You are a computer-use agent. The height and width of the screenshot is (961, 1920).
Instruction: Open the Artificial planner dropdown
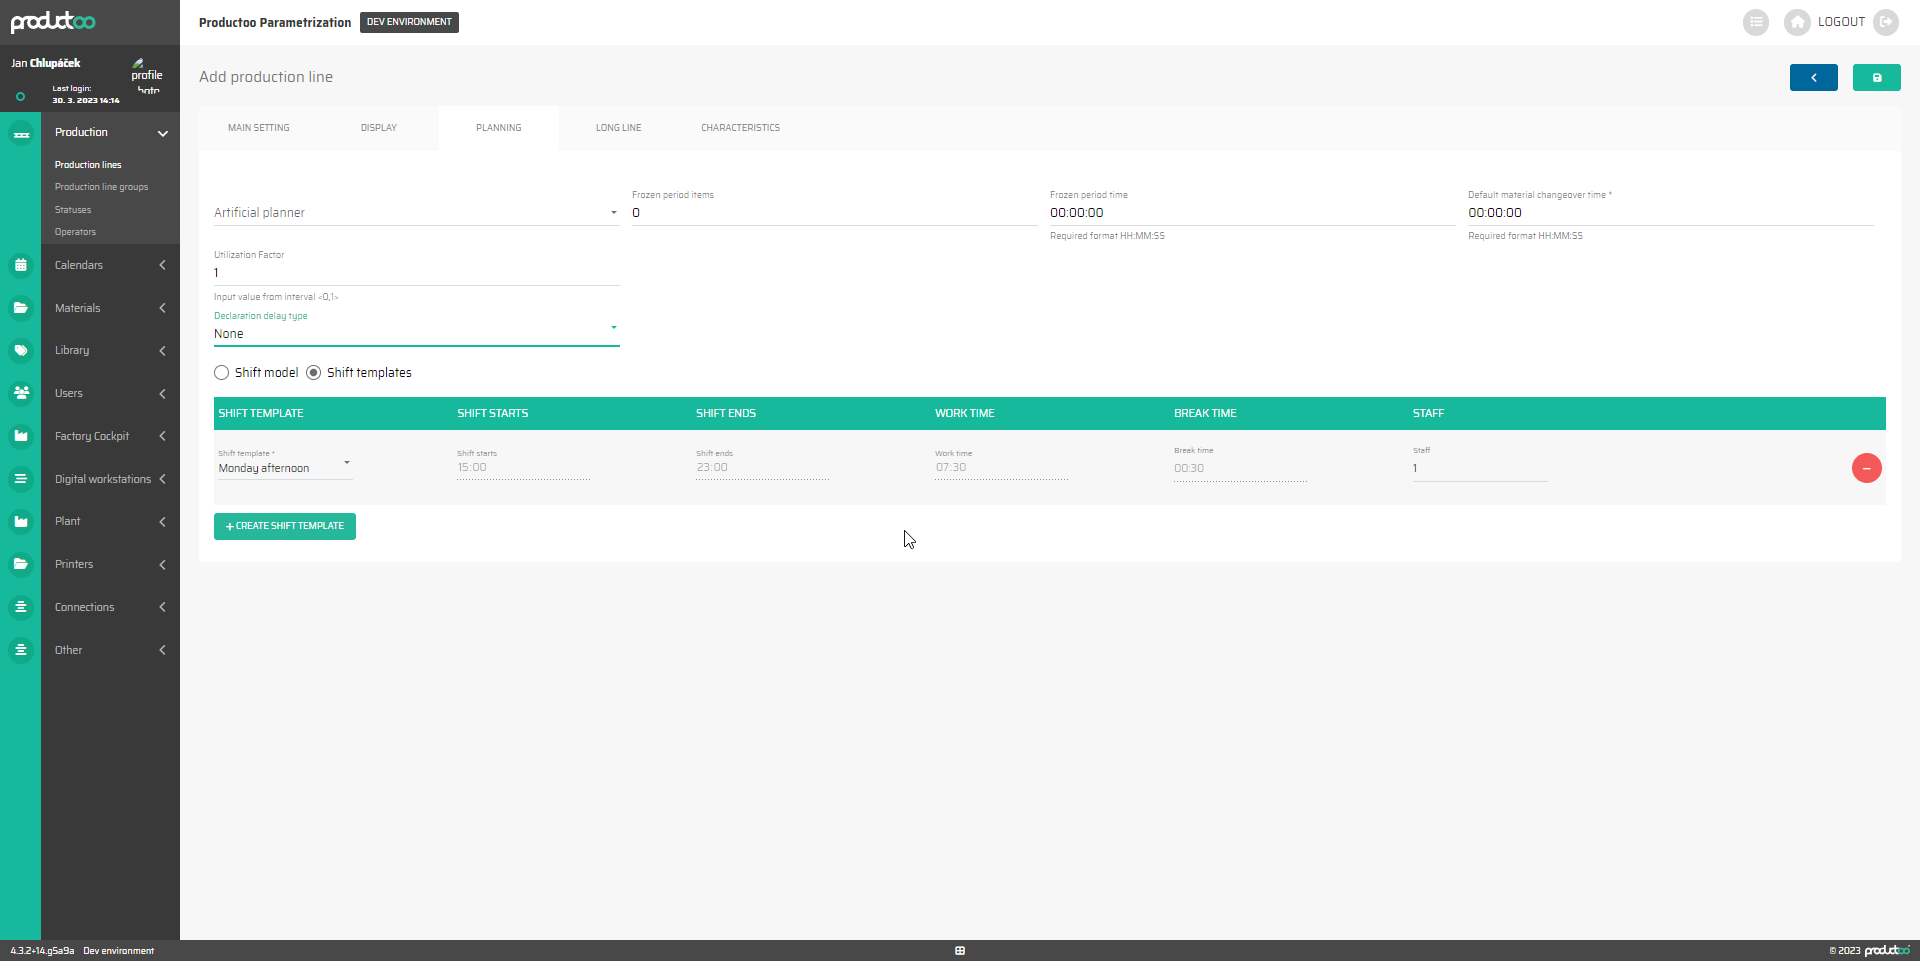[x=416, y=213]
